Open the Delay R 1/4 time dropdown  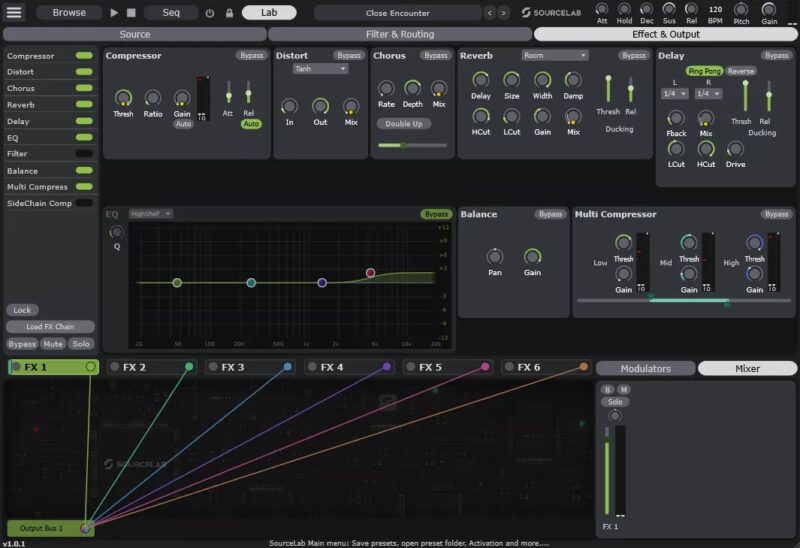click(708, 94)
